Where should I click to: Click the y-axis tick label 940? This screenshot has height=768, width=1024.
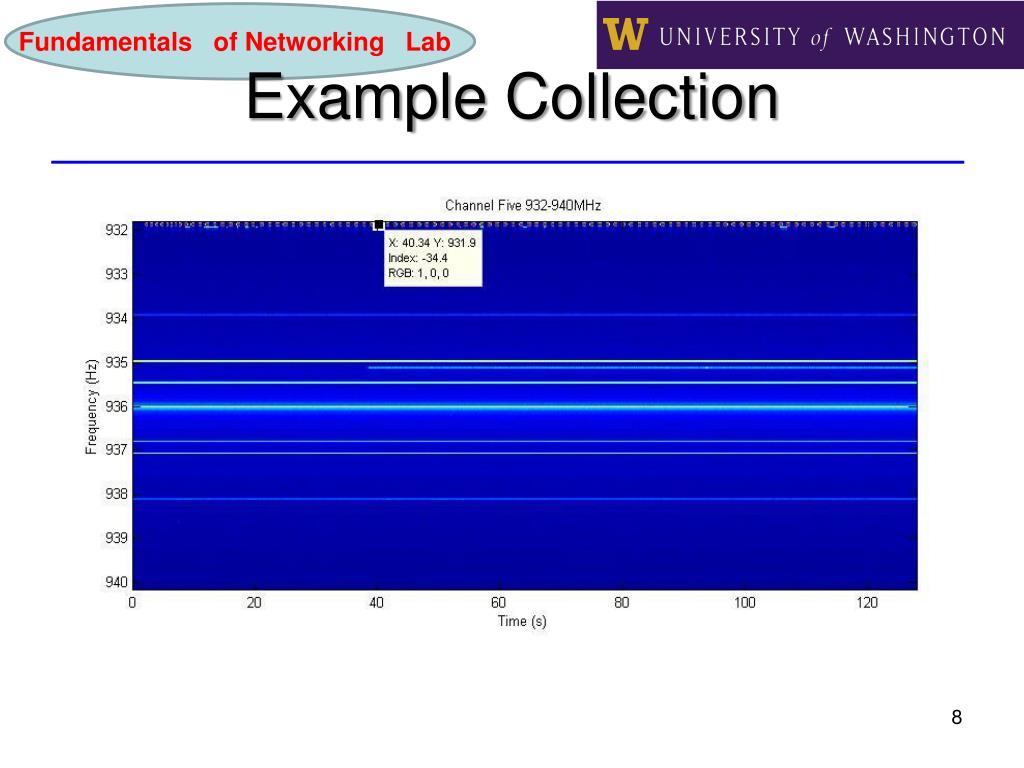(x=116, y=582)
